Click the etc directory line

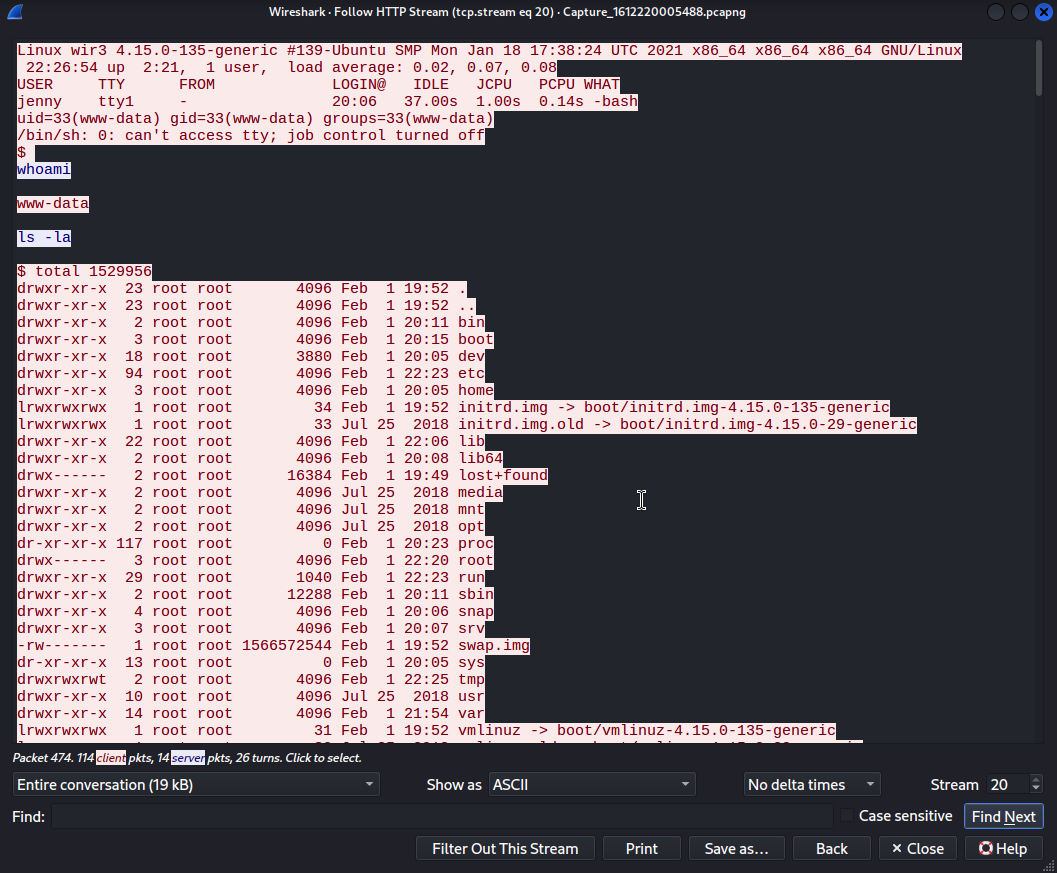coord(251,373)
